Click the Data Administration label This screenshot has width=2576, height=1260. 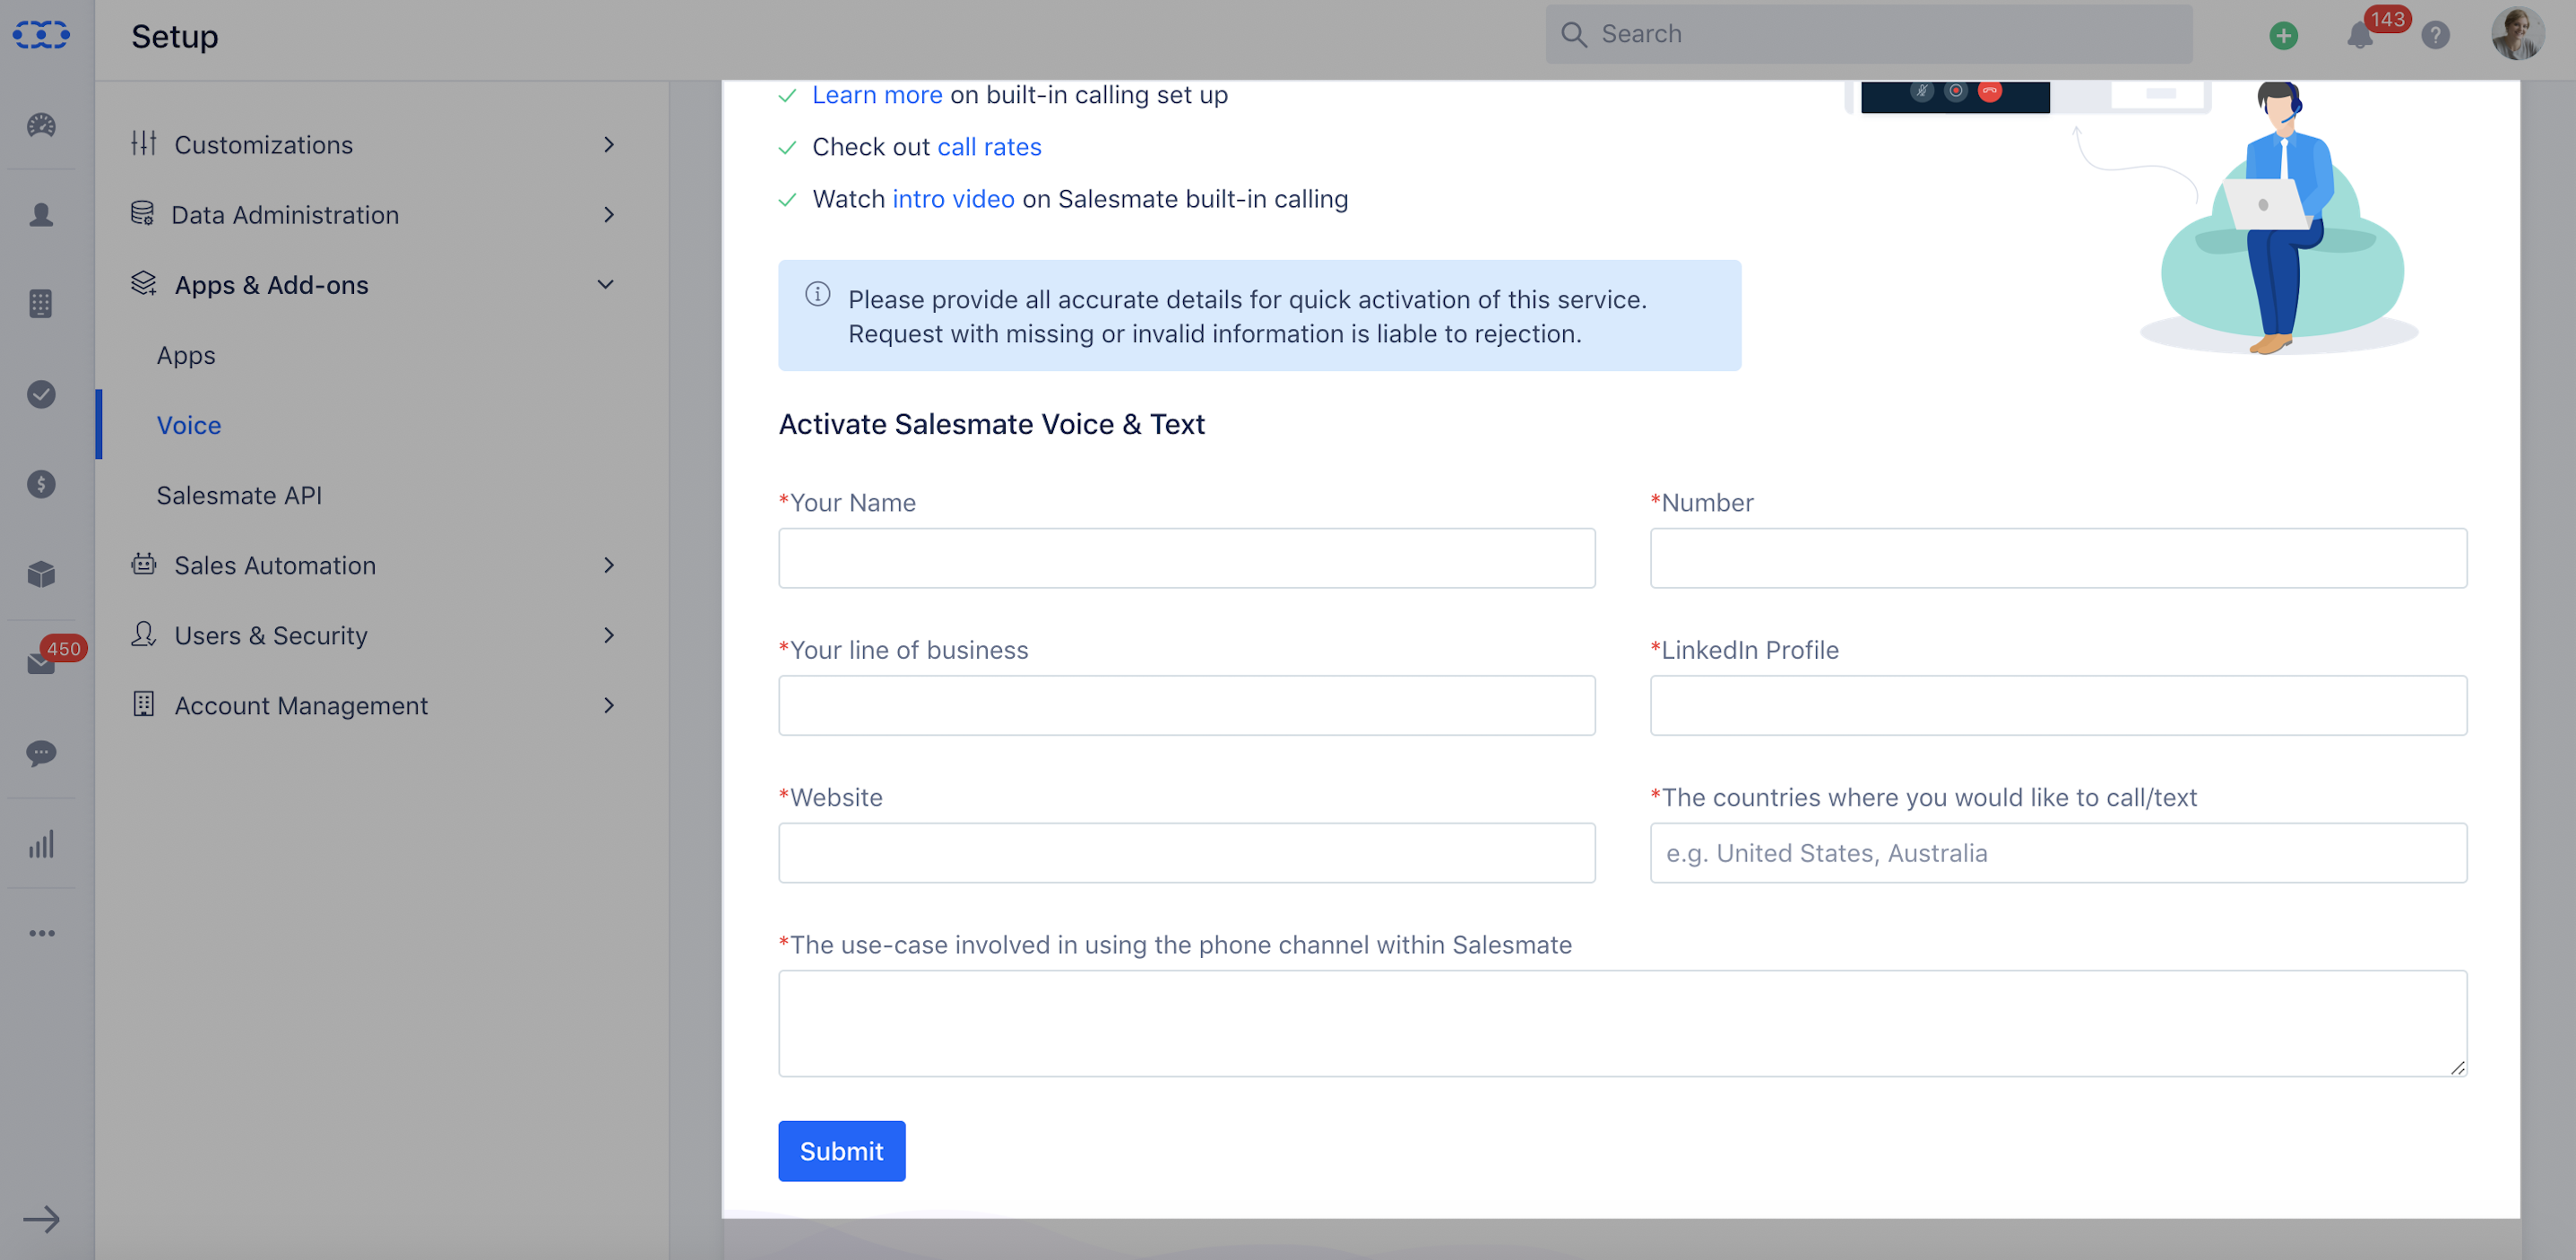[285, 215]
